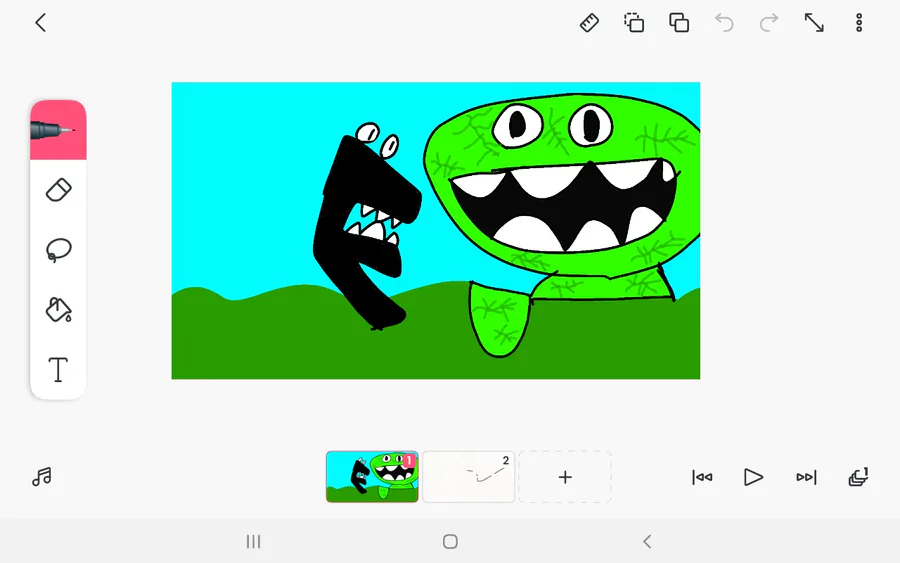Viewport: 900px width, 563px height.
Task: Open Android recent apps
Action: (x=253, y=541)
